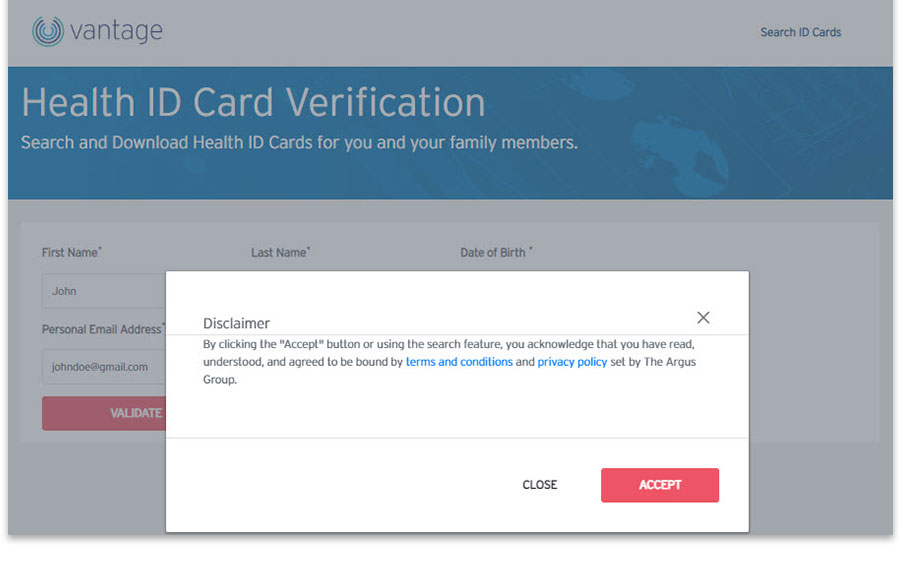Open the terms and conditions link

coord(459,362)
